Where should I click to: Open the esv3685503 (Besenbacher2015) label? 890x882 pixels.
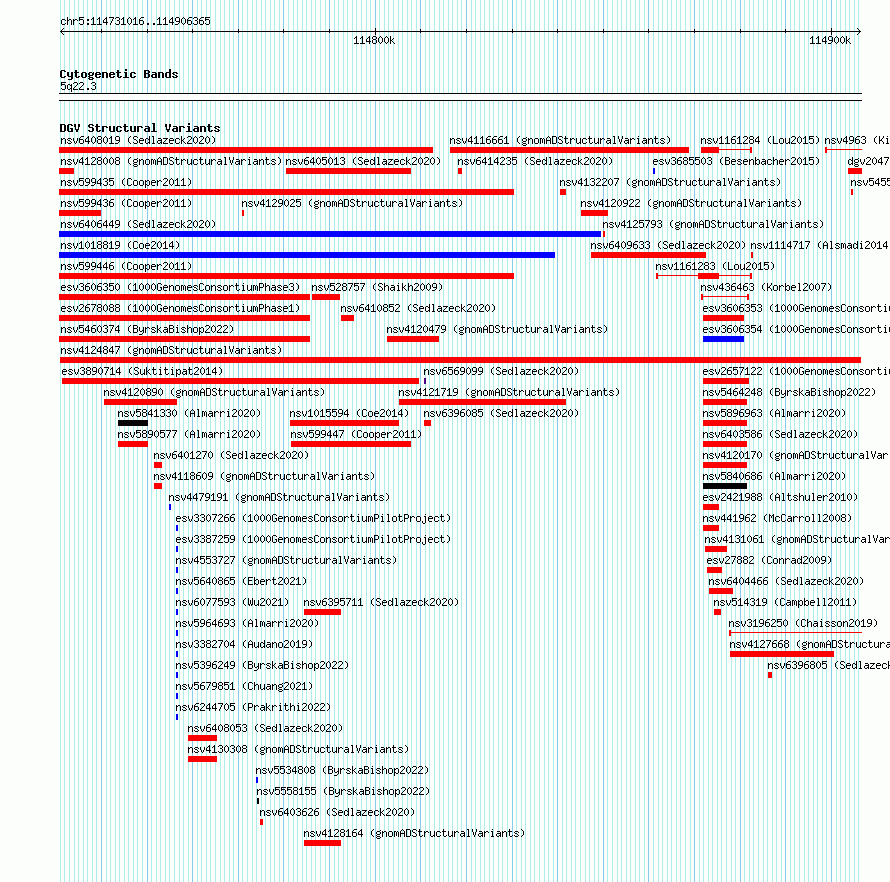tap(736, 161)
